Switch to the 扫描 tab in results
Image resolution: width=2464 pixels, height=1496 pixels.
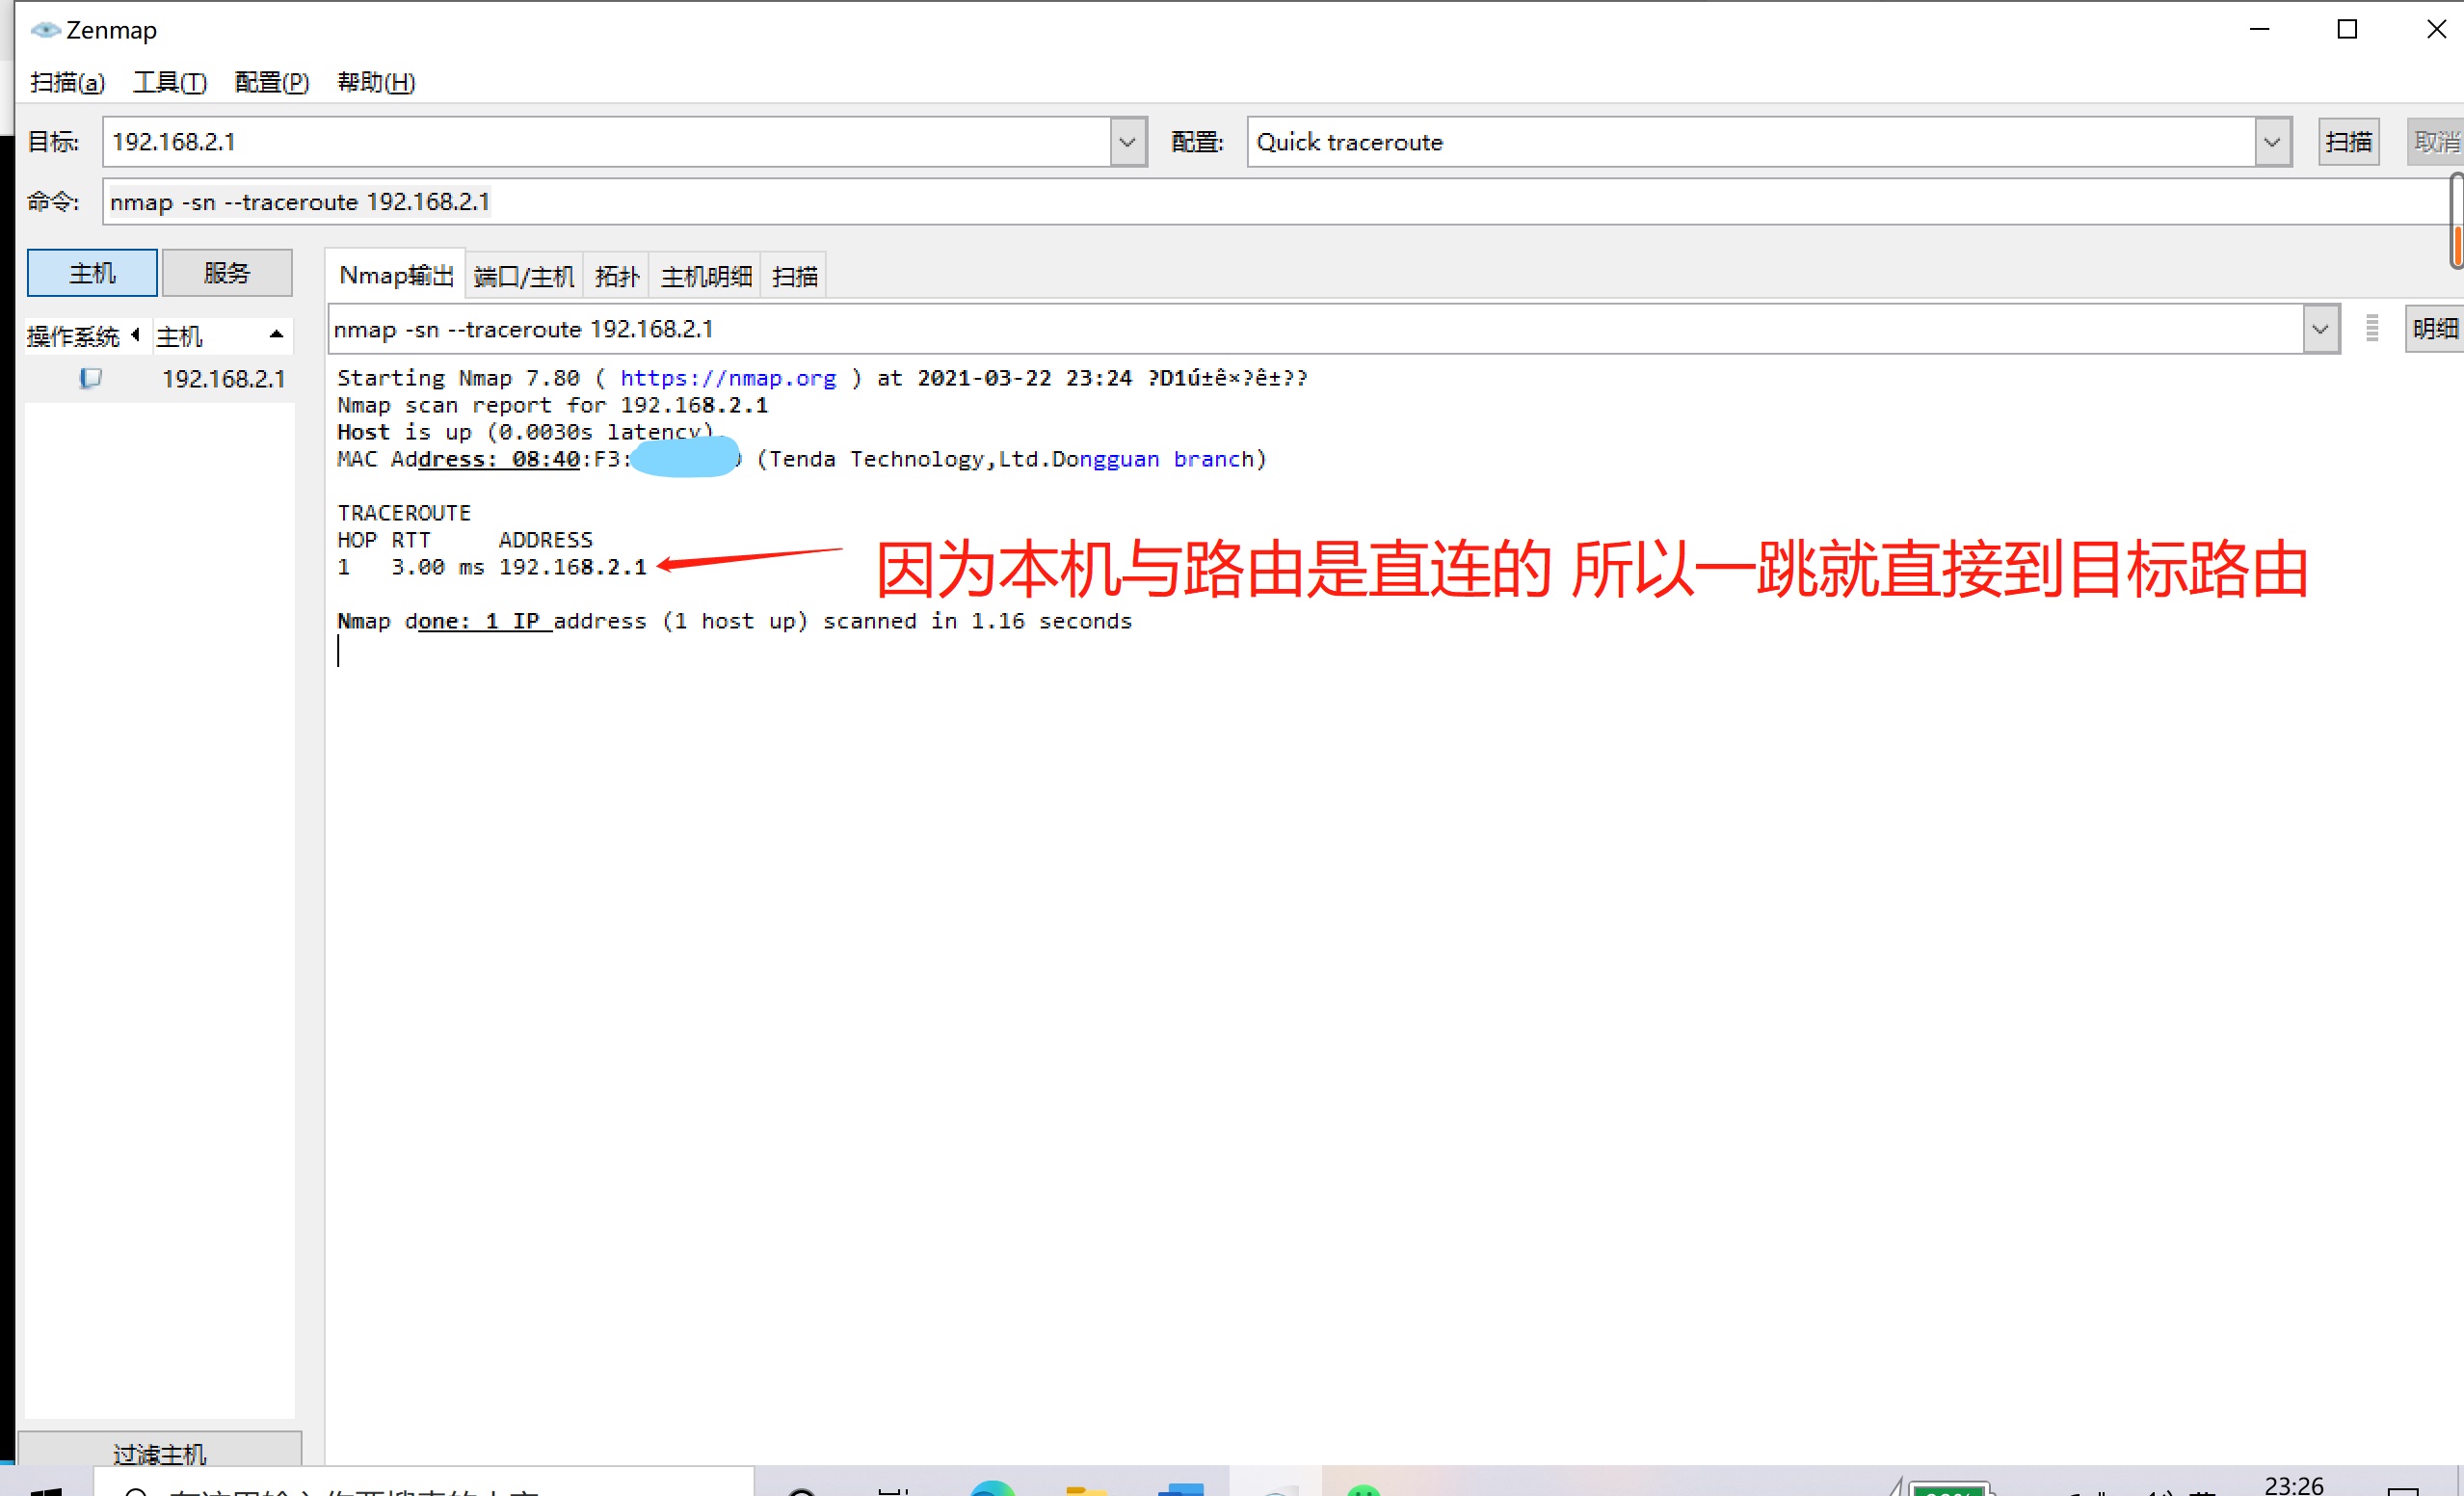coord(795,276)
